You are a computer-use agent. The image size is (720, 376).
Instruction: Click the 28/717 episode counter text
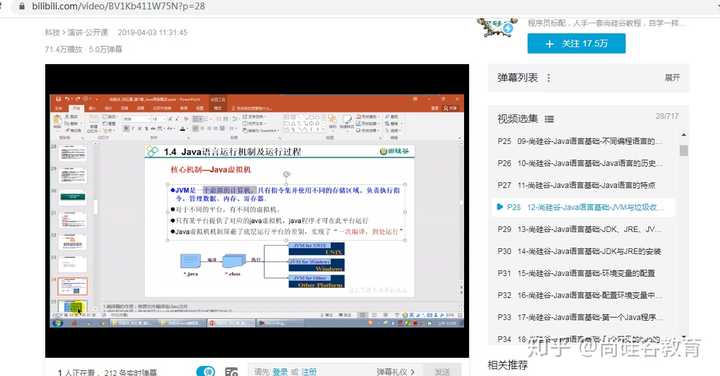(x=667, y=117)
